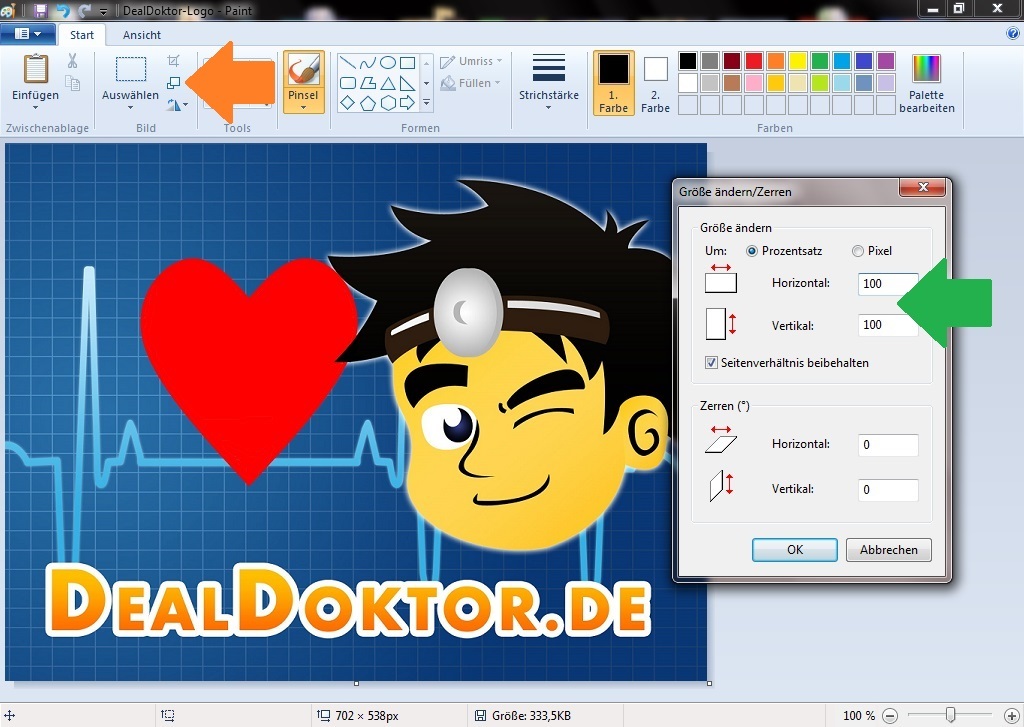Click zoom in plus button
The height and width of the screenshot is (727, 1024).
coord(1012,716)
